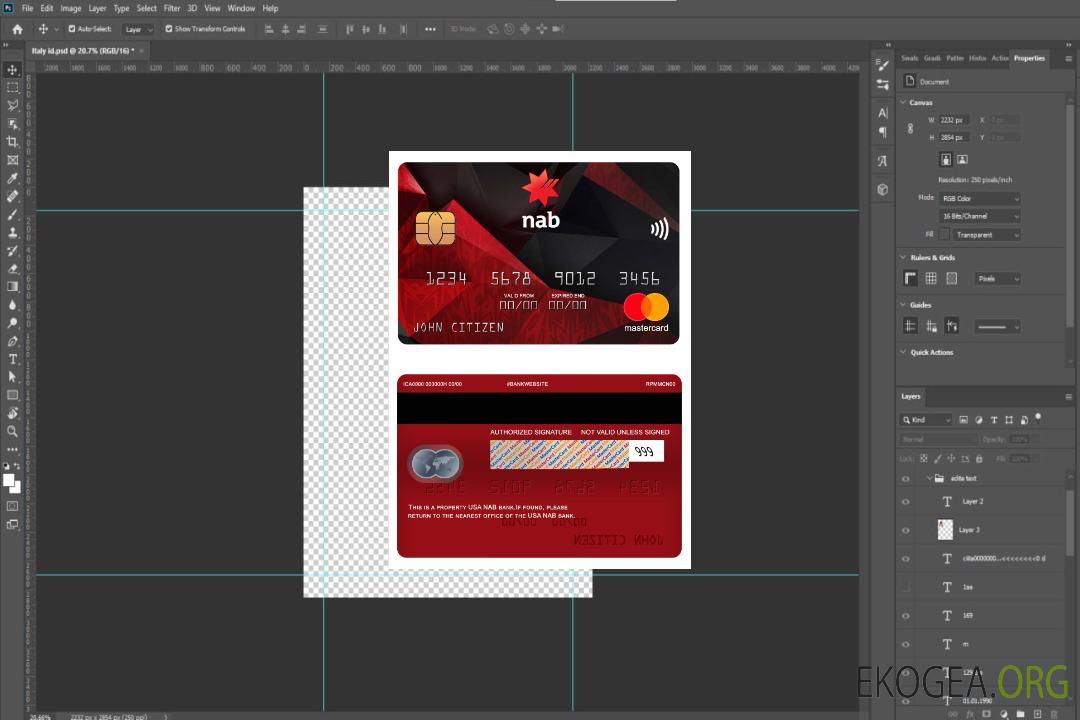
Task: Select the Eyedropper tool
Action: (12, 178)
